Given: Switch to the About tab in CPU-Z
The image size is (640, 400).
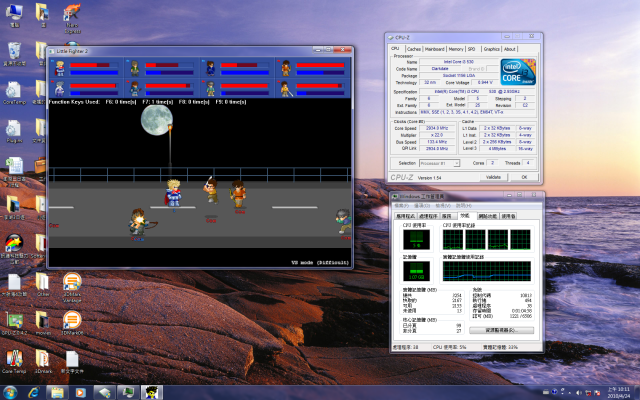Looking at the screenshot, I should (x=509, y=49).
